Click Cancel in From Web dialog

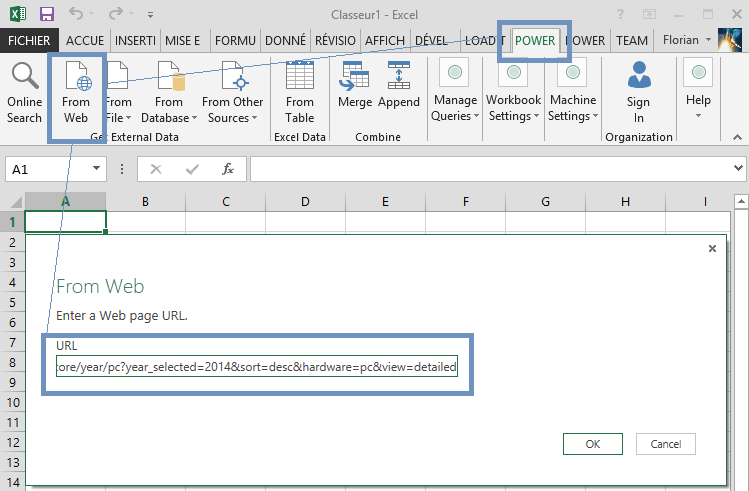(665, 444)
